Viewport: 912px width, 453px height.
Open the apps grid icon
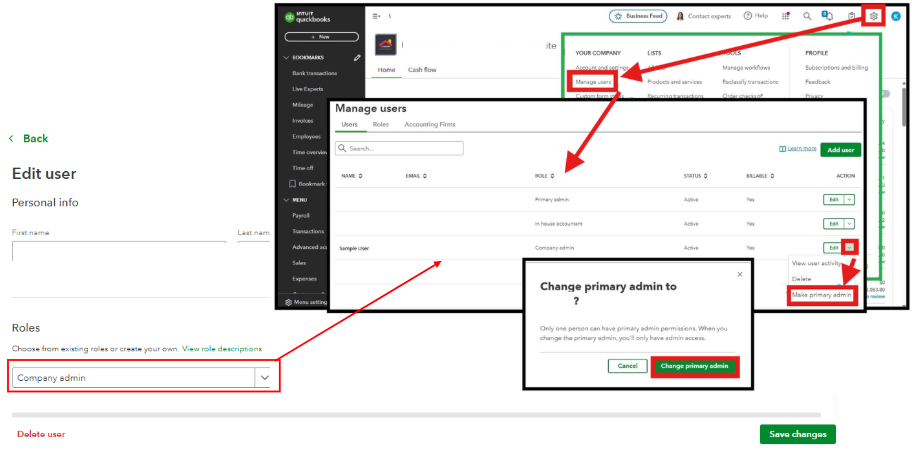pos(785,16)
